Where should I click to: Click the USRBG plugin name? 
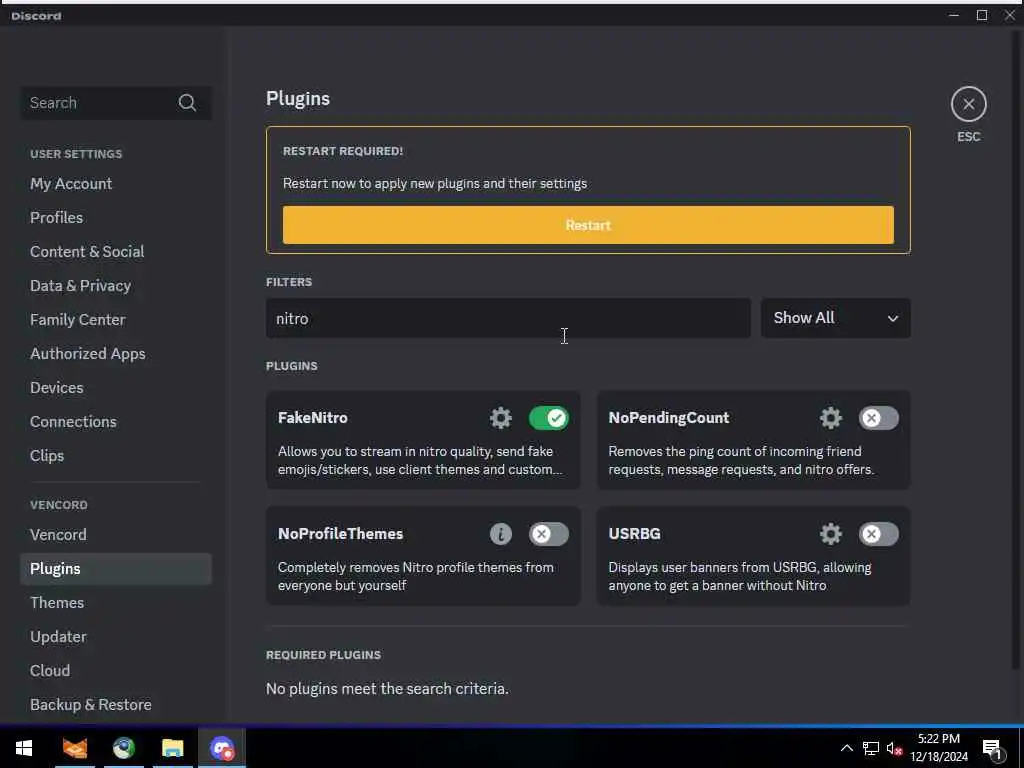click(634, 534)
